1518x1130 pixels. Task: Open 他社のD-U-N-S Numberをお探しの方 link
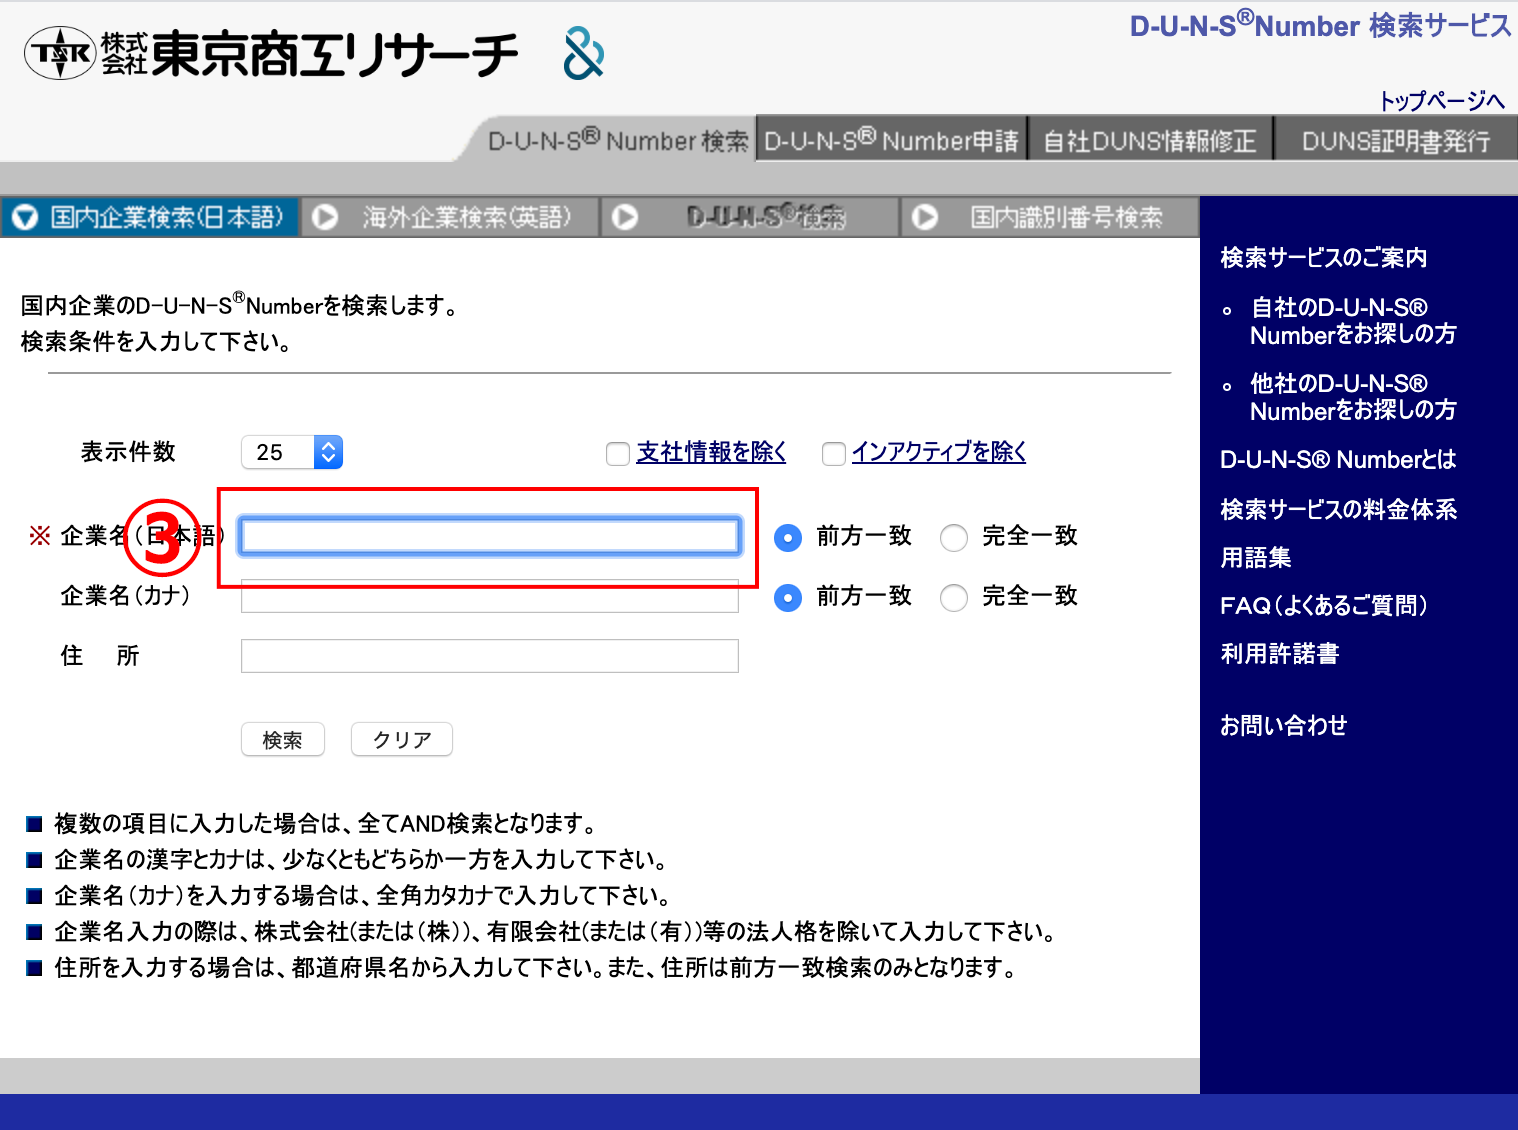[x=1353, y=397]
